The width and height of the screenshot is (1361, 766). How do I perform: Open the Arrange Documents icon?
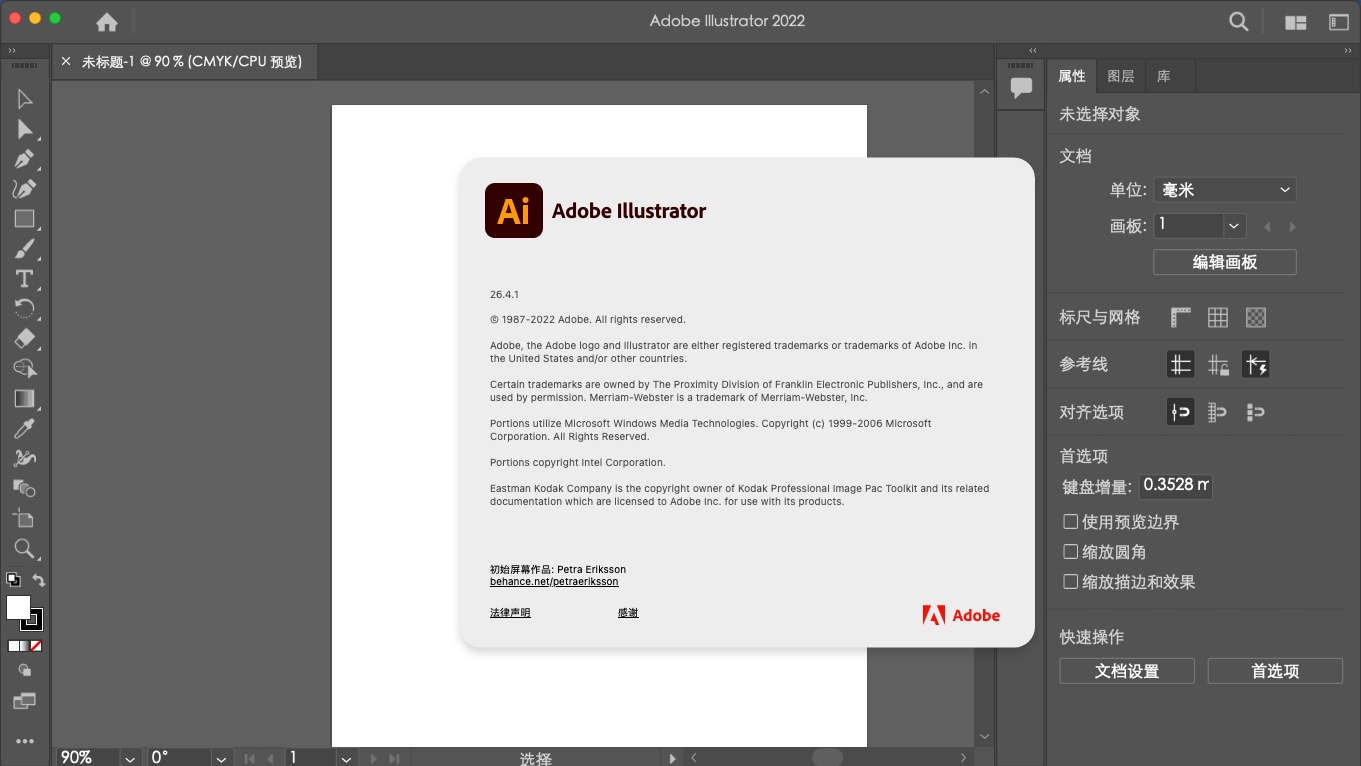pos(1296,22)
